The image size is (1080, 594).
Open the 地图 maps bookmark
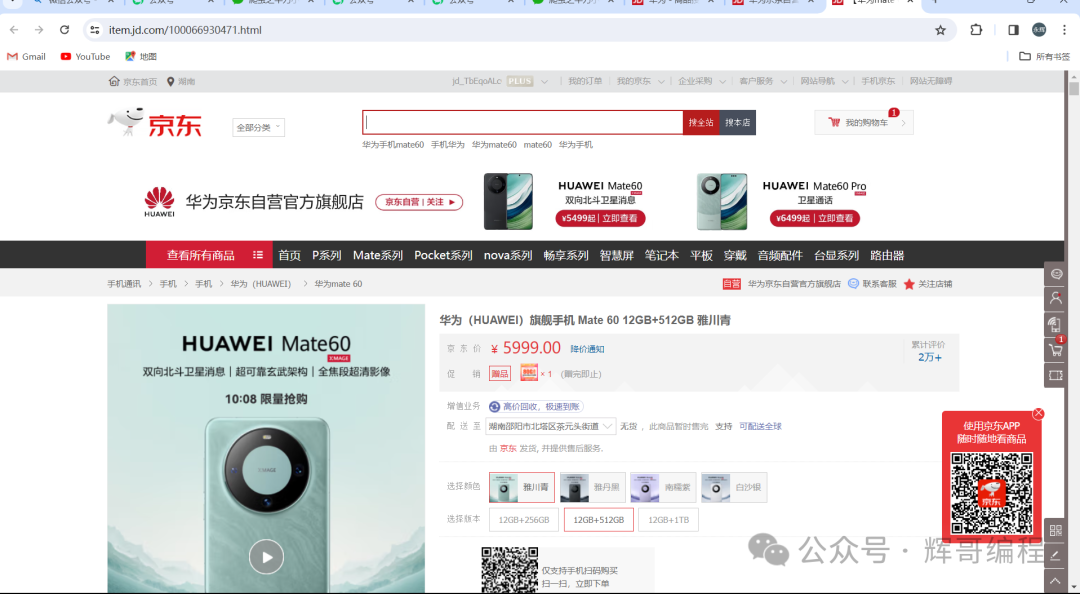141,57
